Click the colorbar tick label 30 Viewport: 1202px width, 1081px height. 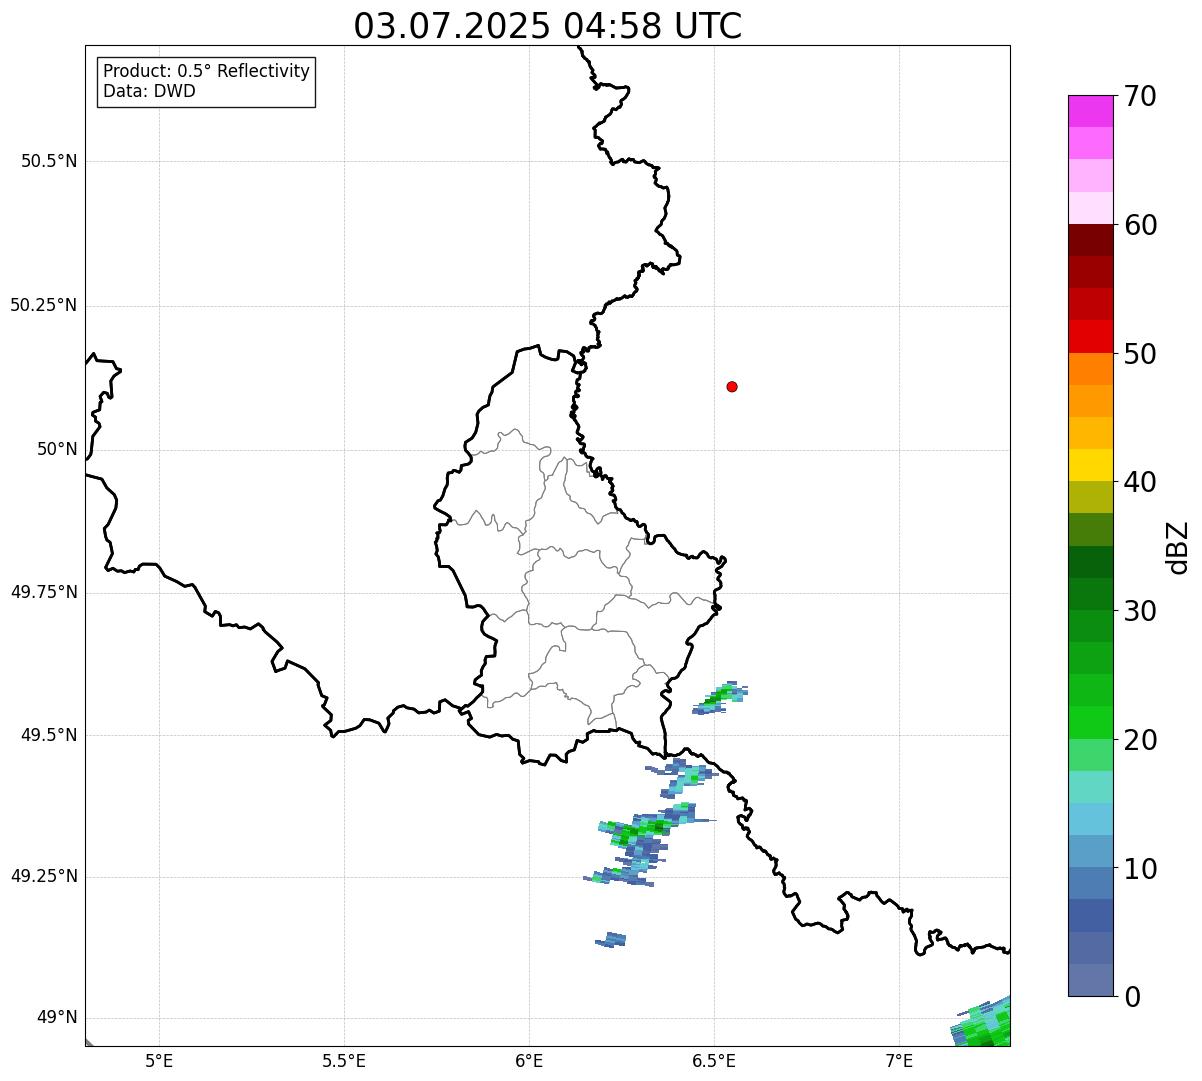coord(1140,611)
